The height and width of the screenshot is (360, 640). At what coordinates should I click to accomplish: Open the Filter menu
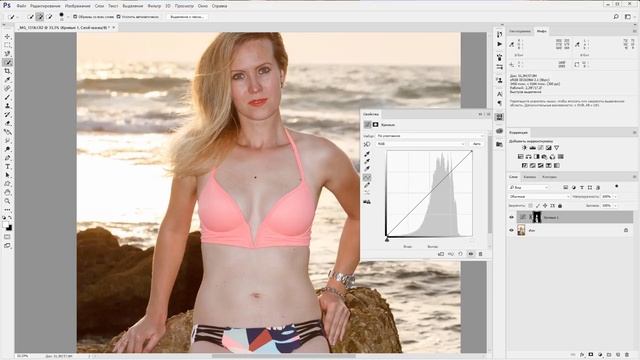tap(154, 6)
